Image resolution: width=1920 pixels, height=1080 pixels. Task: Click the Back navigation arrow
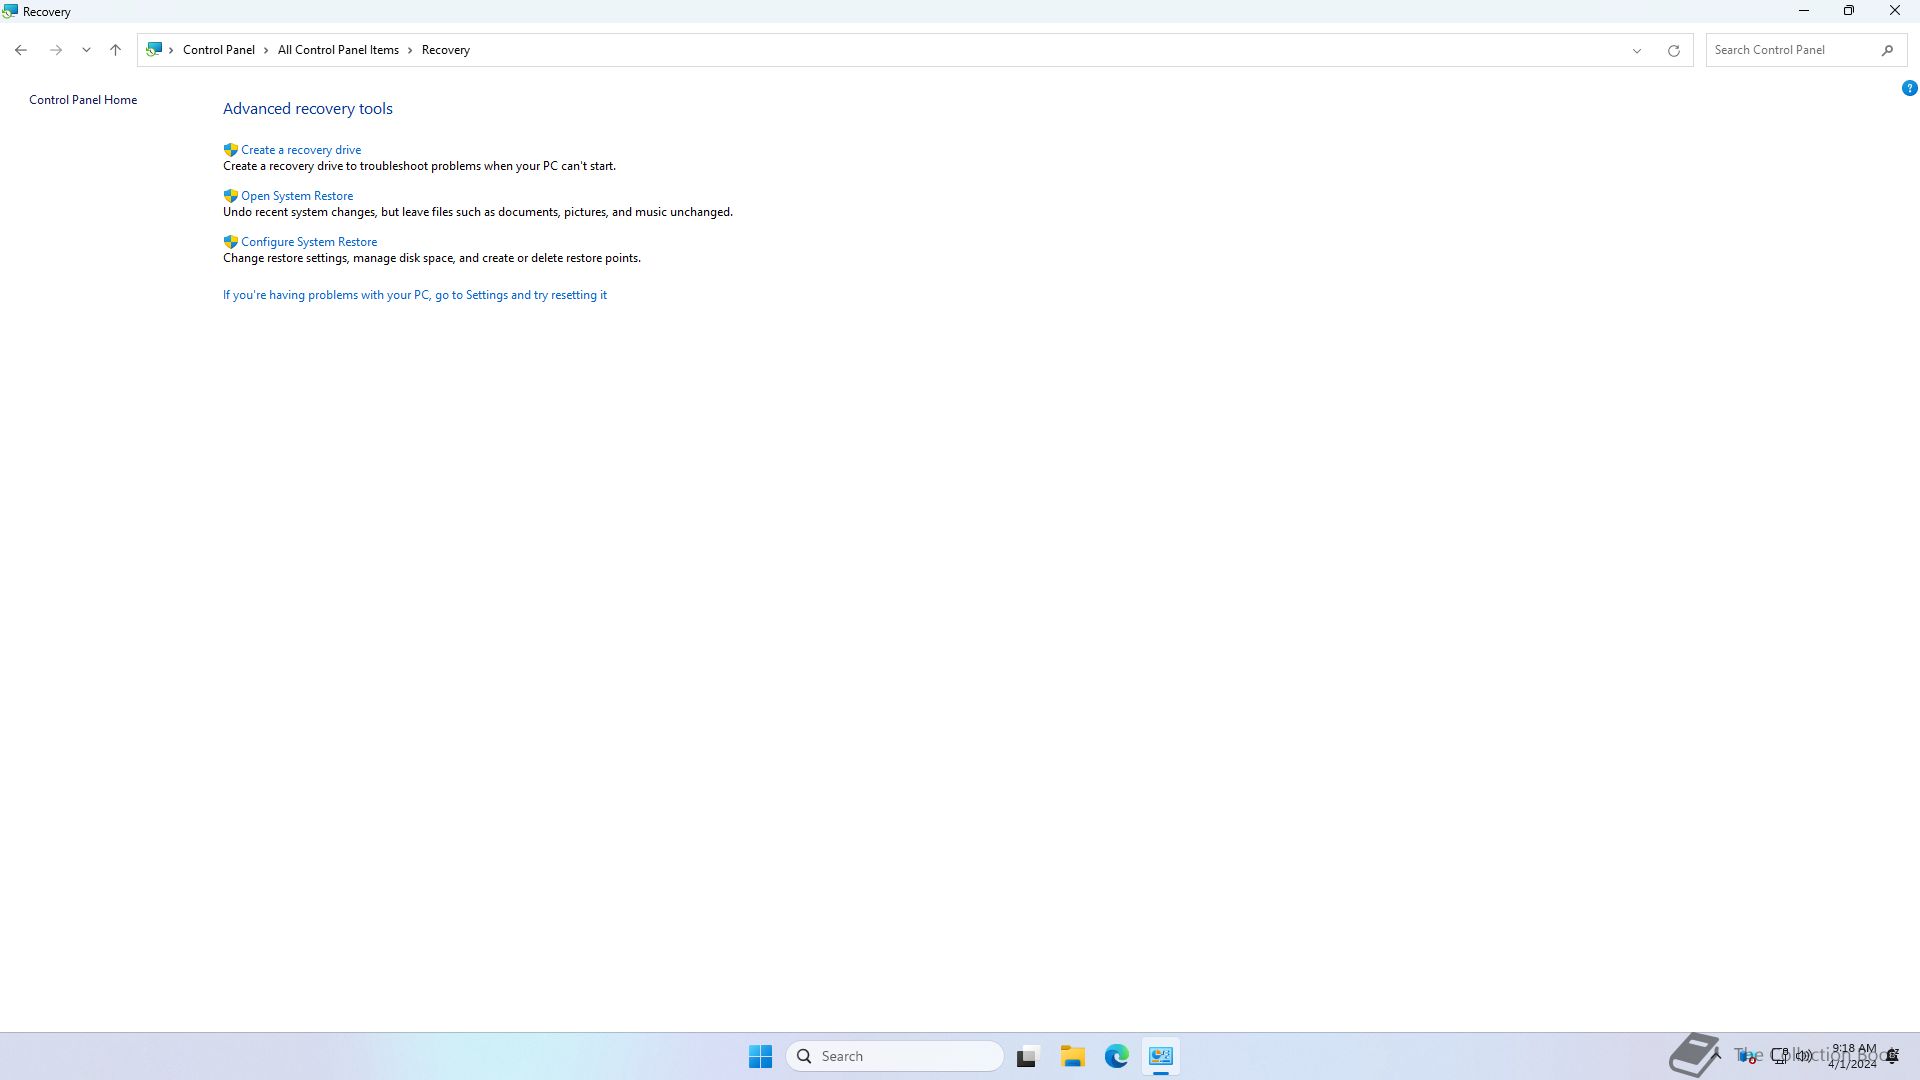pyautogui.click(x=21, y=50)
